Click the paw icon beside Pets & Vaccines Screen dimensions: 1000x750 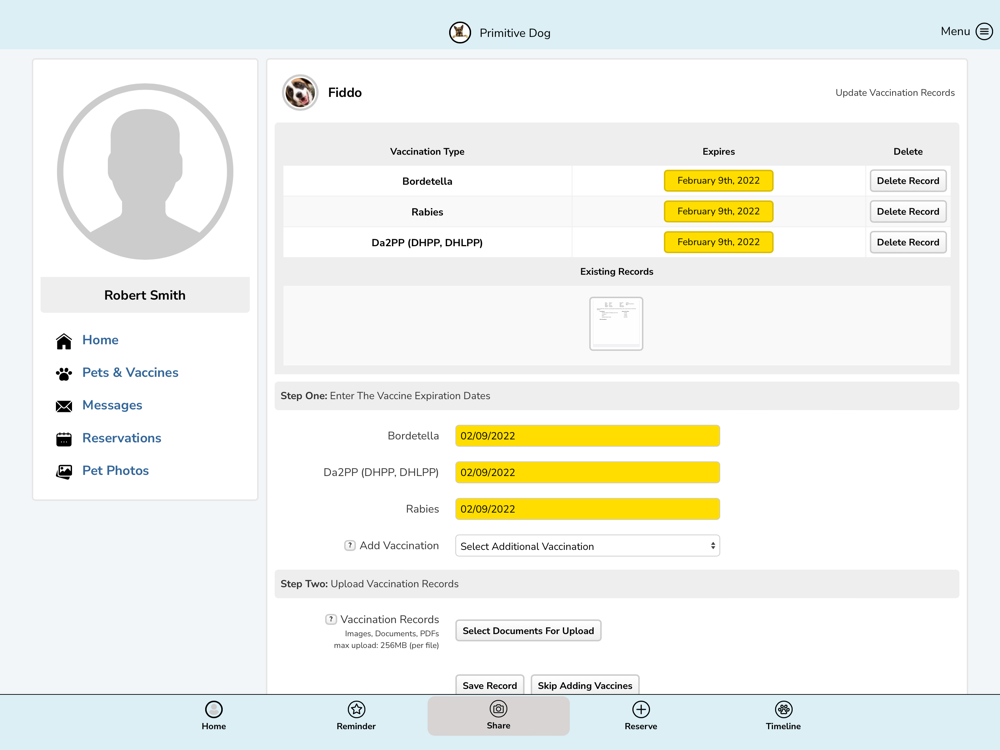click(64, 374)
